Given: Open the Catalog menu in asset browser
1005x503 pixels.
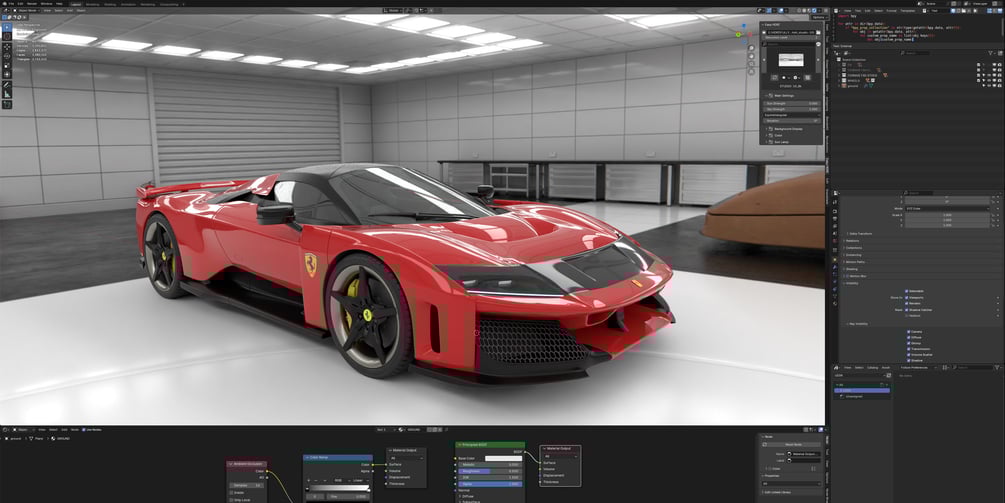Looking at the screenshot, I should (873, 368).
